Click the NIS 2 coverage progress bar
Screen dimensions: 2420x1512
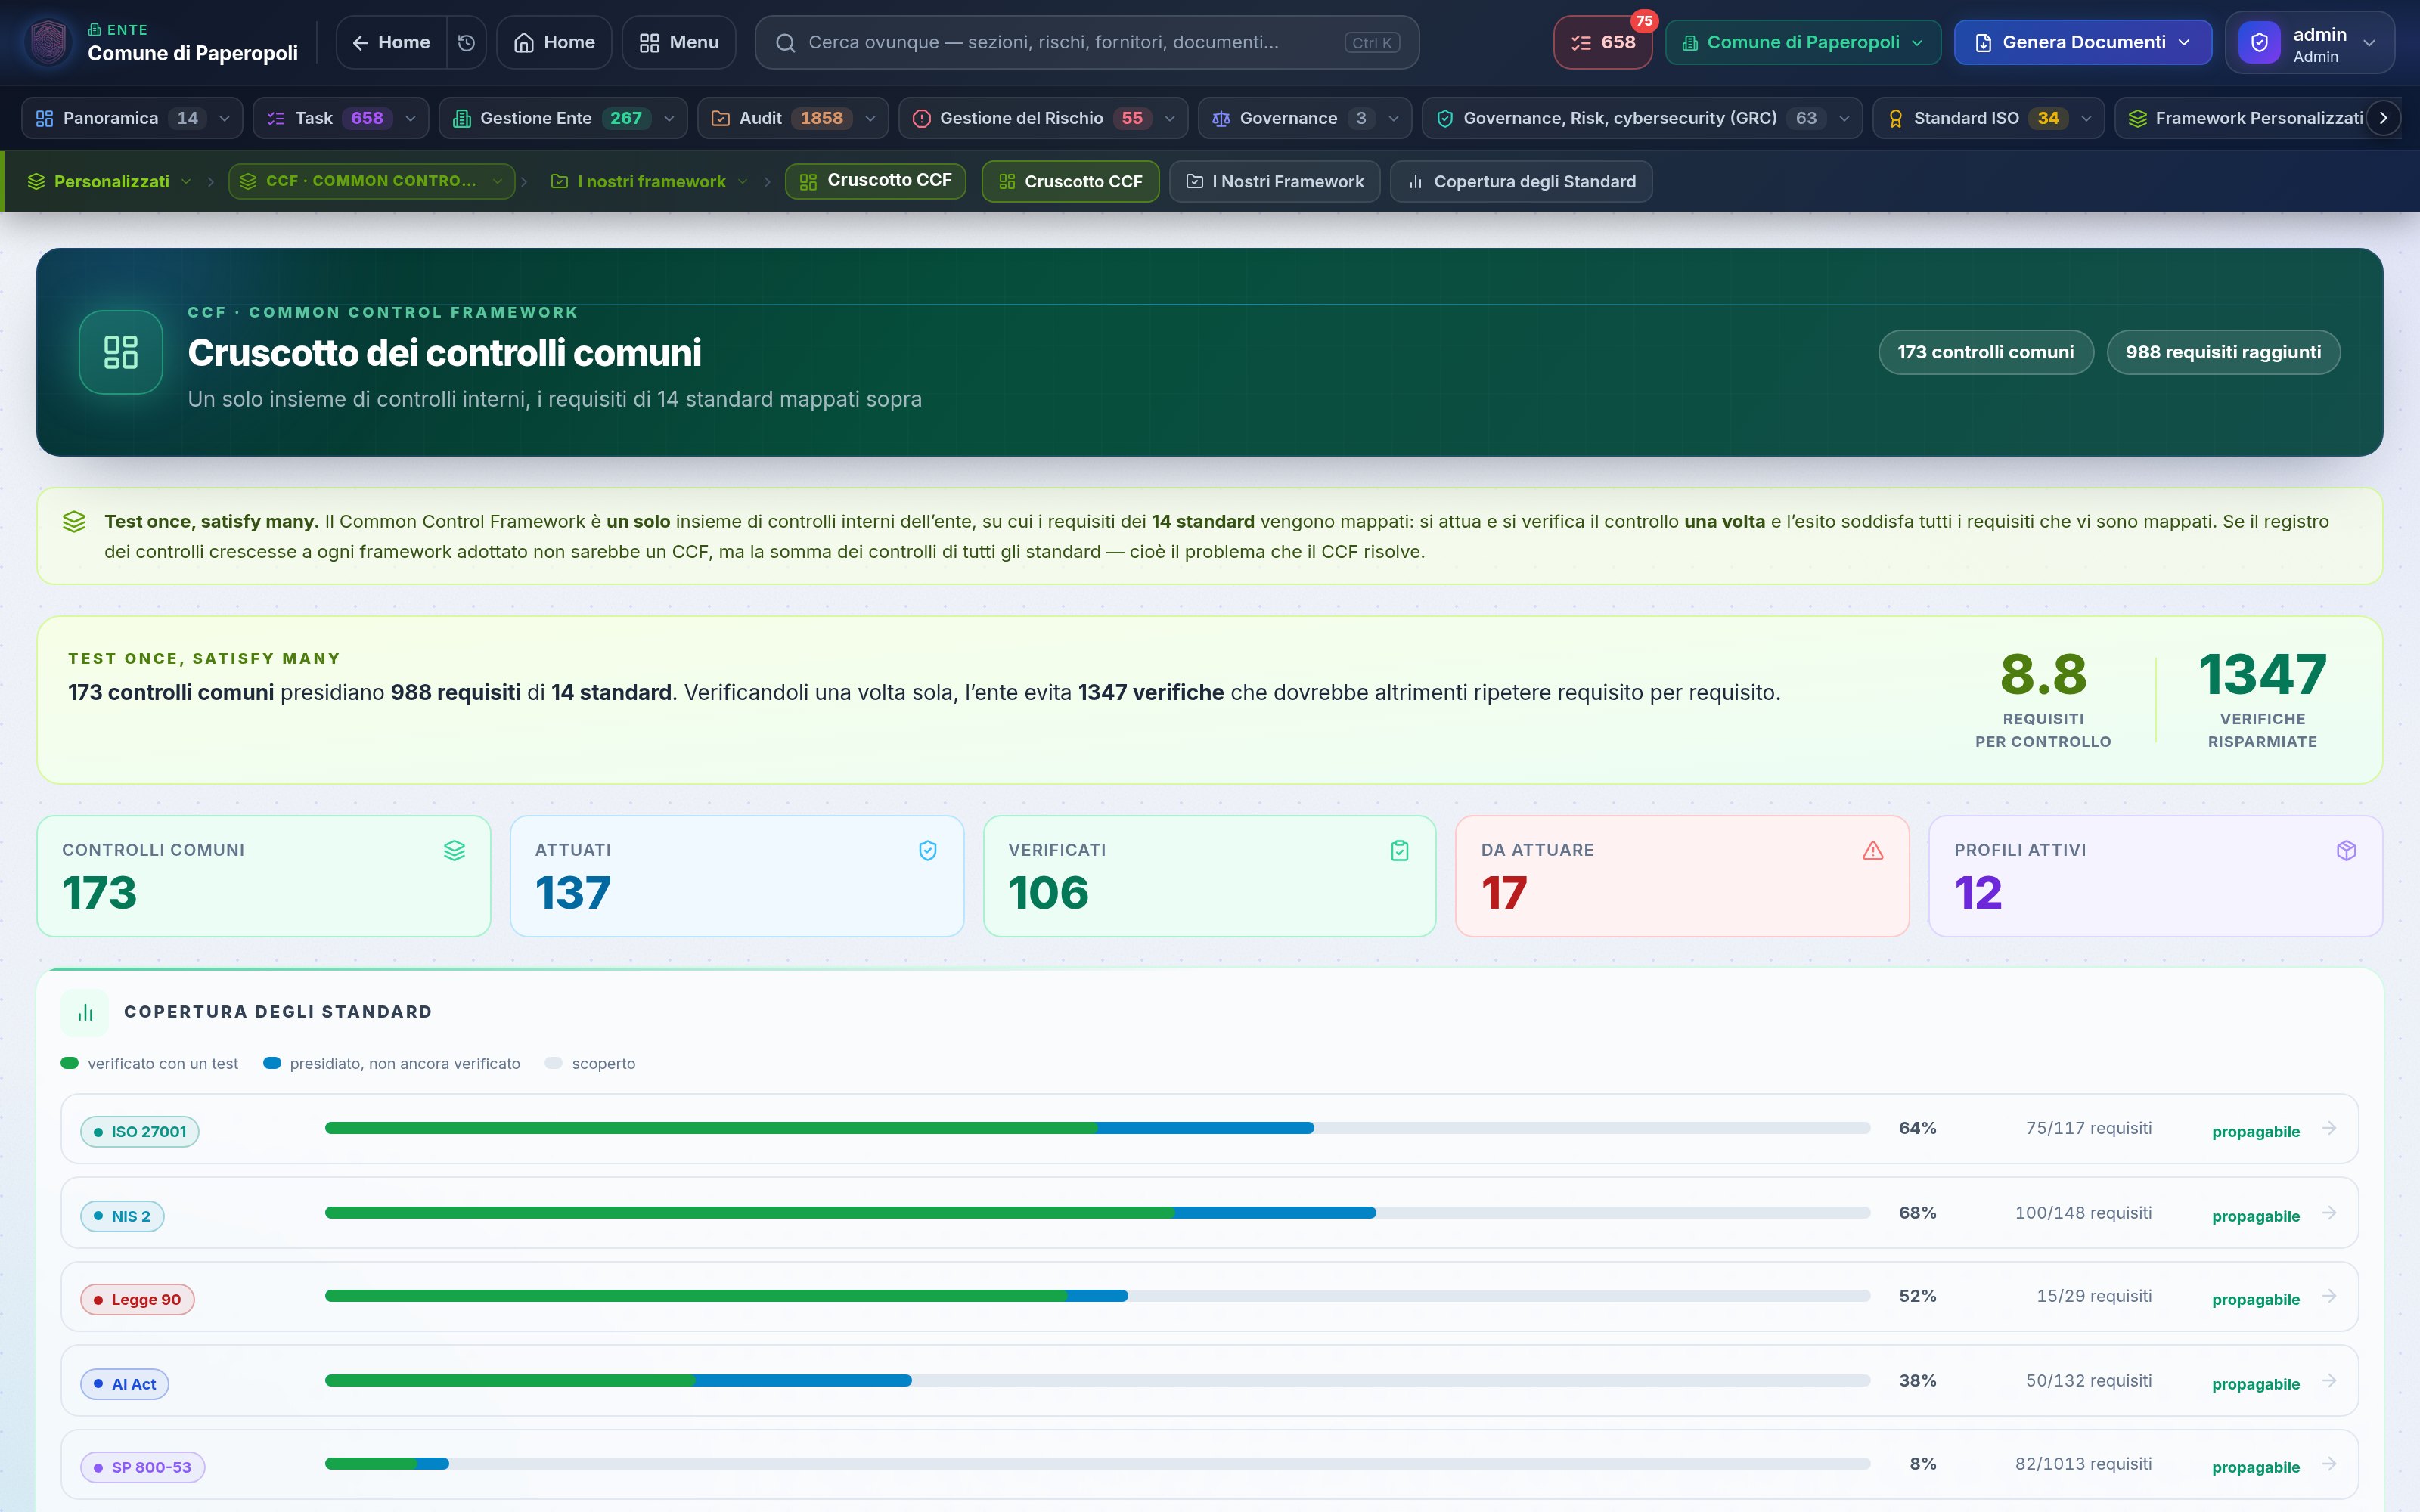coord(1097,1213)
